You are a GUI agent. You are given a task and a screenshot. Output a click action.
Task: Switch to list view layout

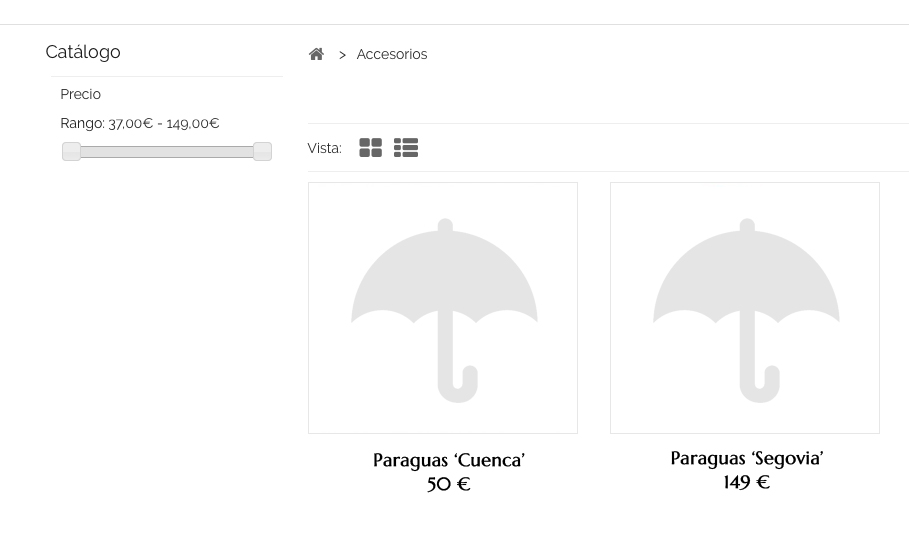[405, 148]
